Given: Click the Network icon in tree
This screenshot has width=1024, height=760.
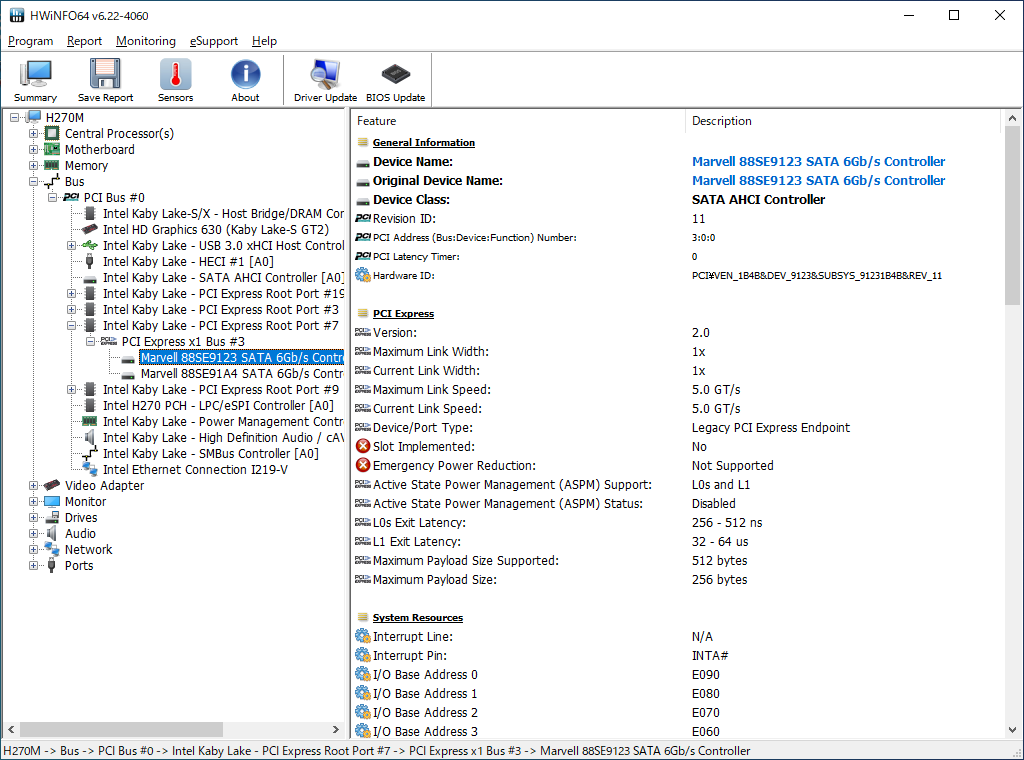Looking at the screenshot, I should (52, 549).
